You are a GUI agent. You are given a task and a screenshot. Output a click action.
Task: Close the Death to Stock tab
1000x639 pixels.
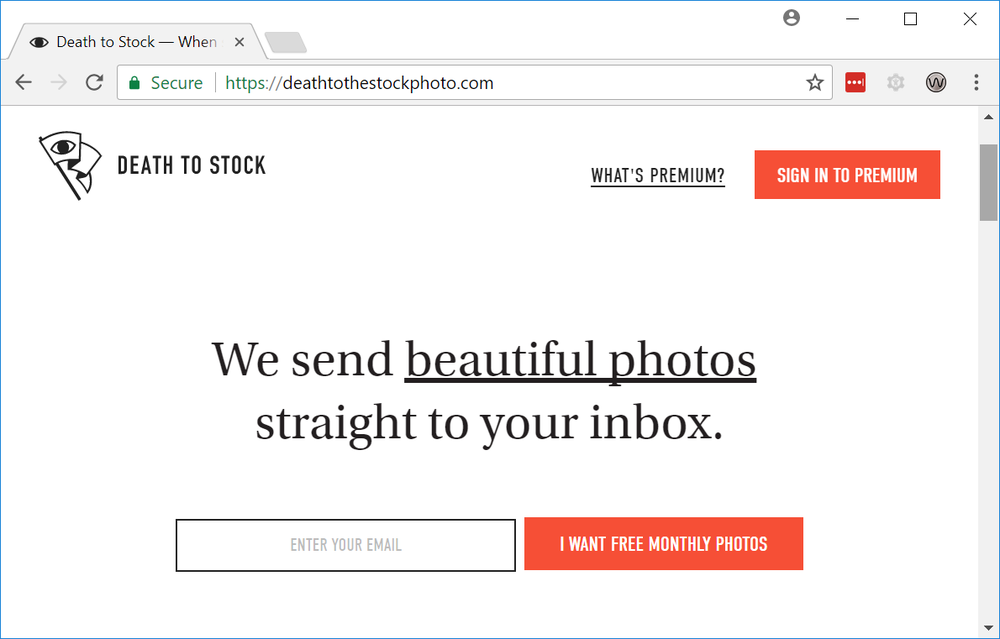coord(239,42)
